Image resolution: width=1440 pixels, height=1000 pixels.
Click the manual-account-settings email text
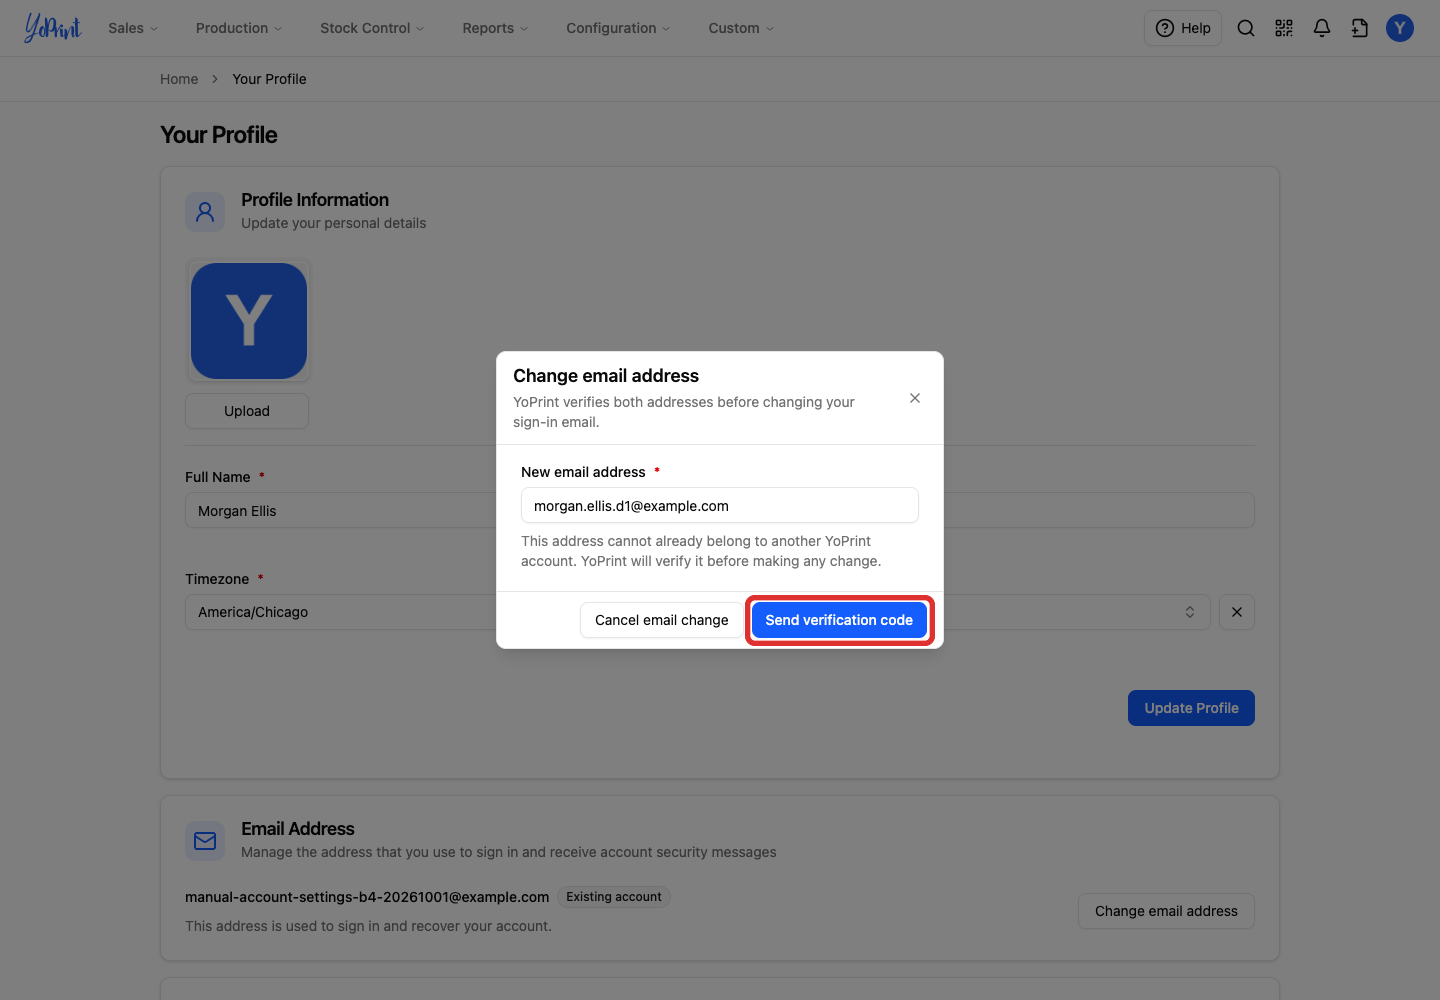(x=367, y=897)
